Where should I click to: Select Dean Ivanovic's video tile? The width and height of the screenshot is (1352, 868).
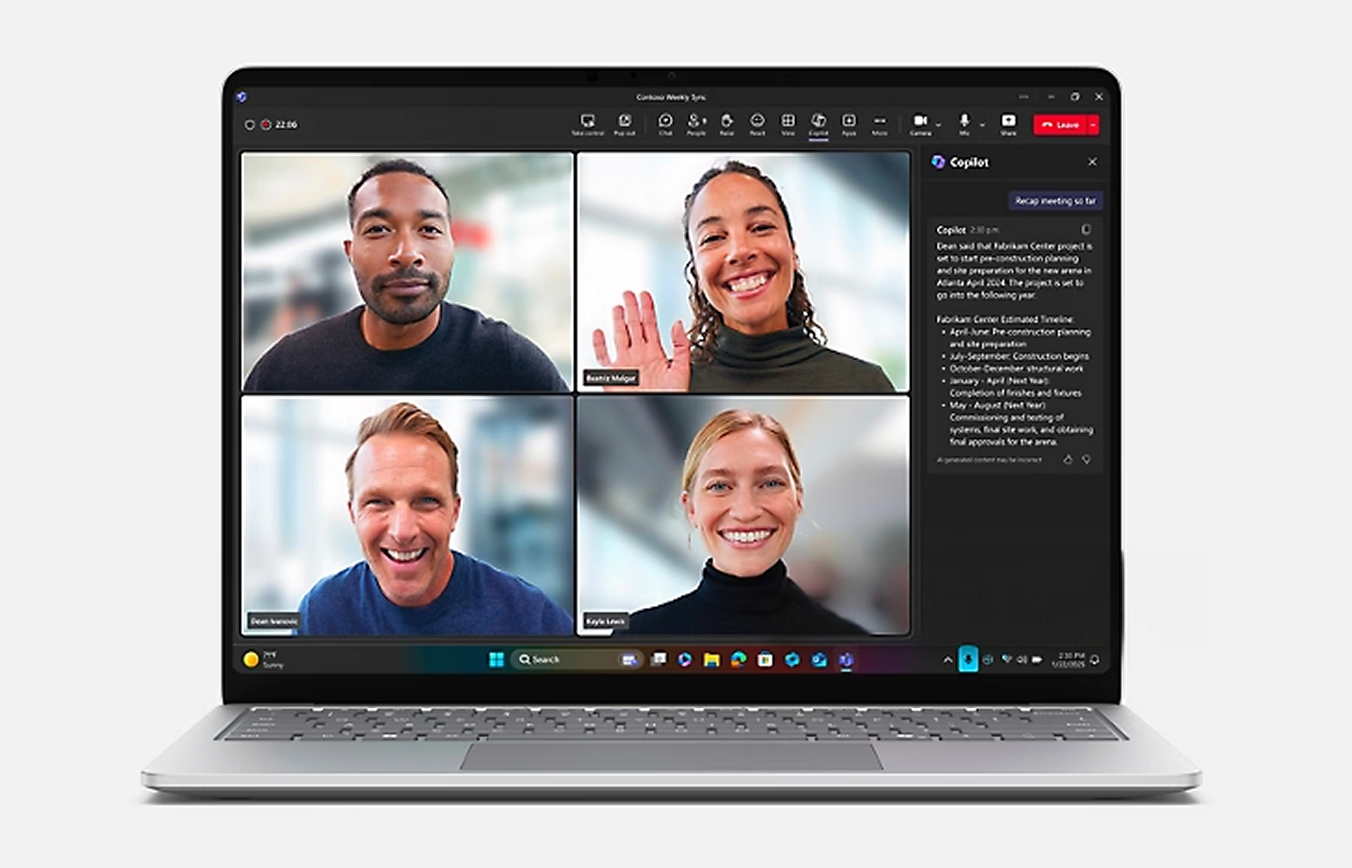(407, 515)
